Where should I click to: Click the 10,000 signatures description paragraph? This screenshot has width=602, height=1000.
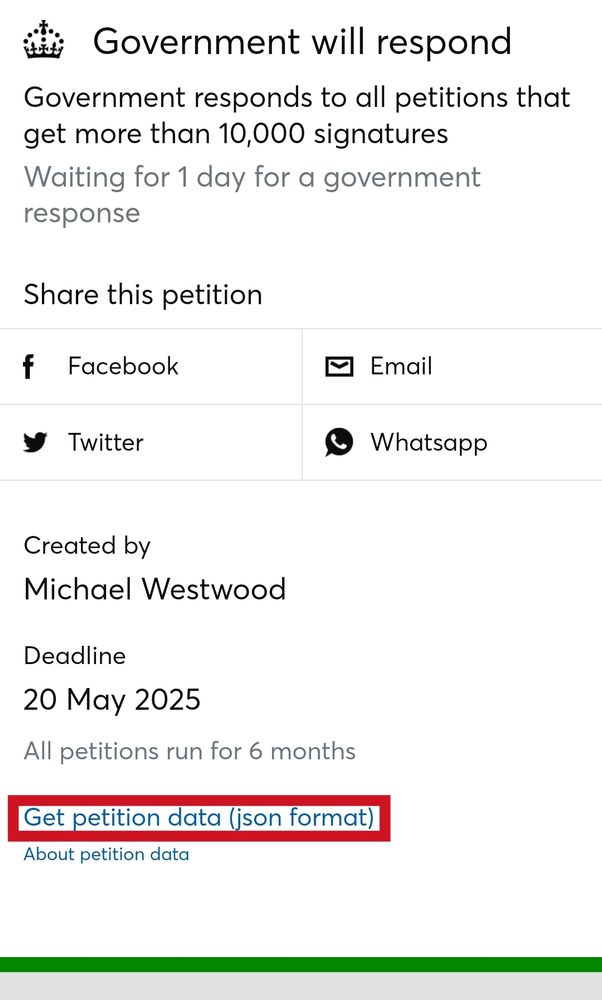297,115
